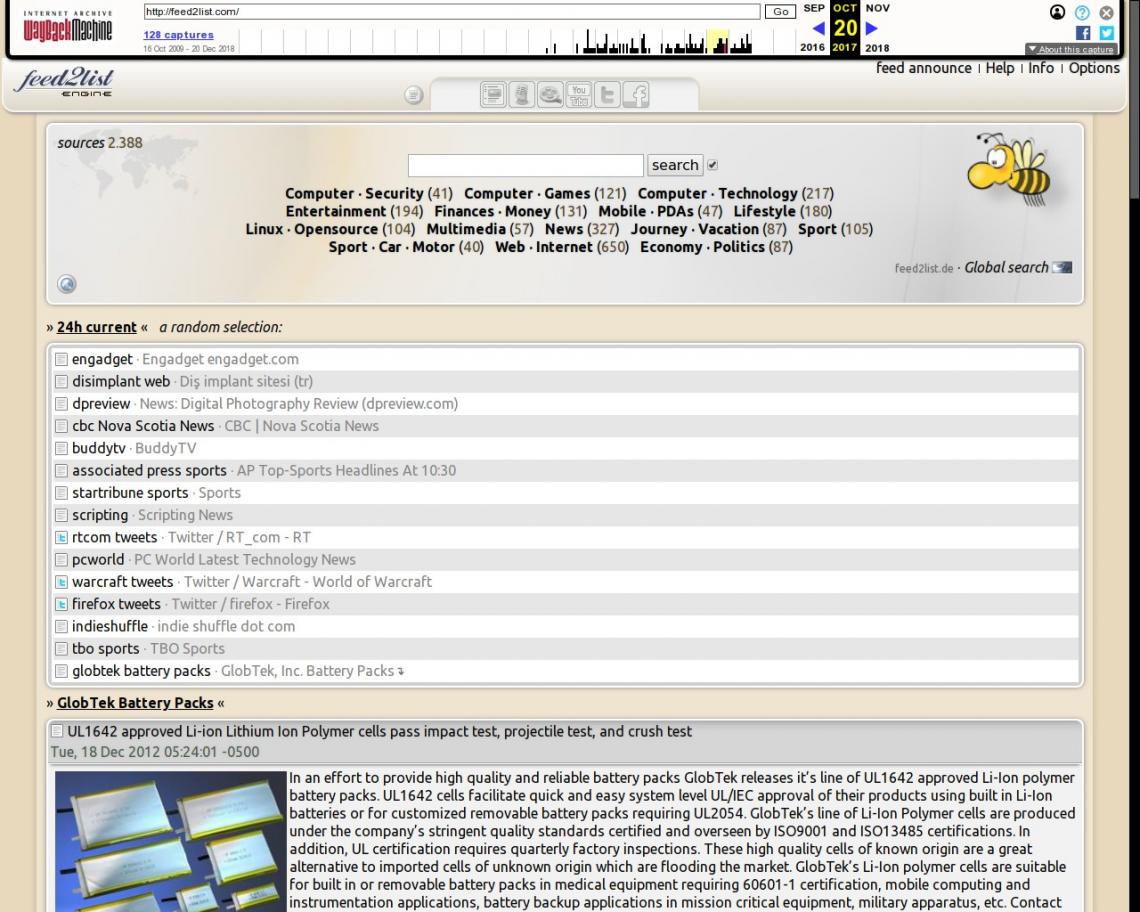
Task: Open the indieshuffle feed
Action: [x=110, y=626]
